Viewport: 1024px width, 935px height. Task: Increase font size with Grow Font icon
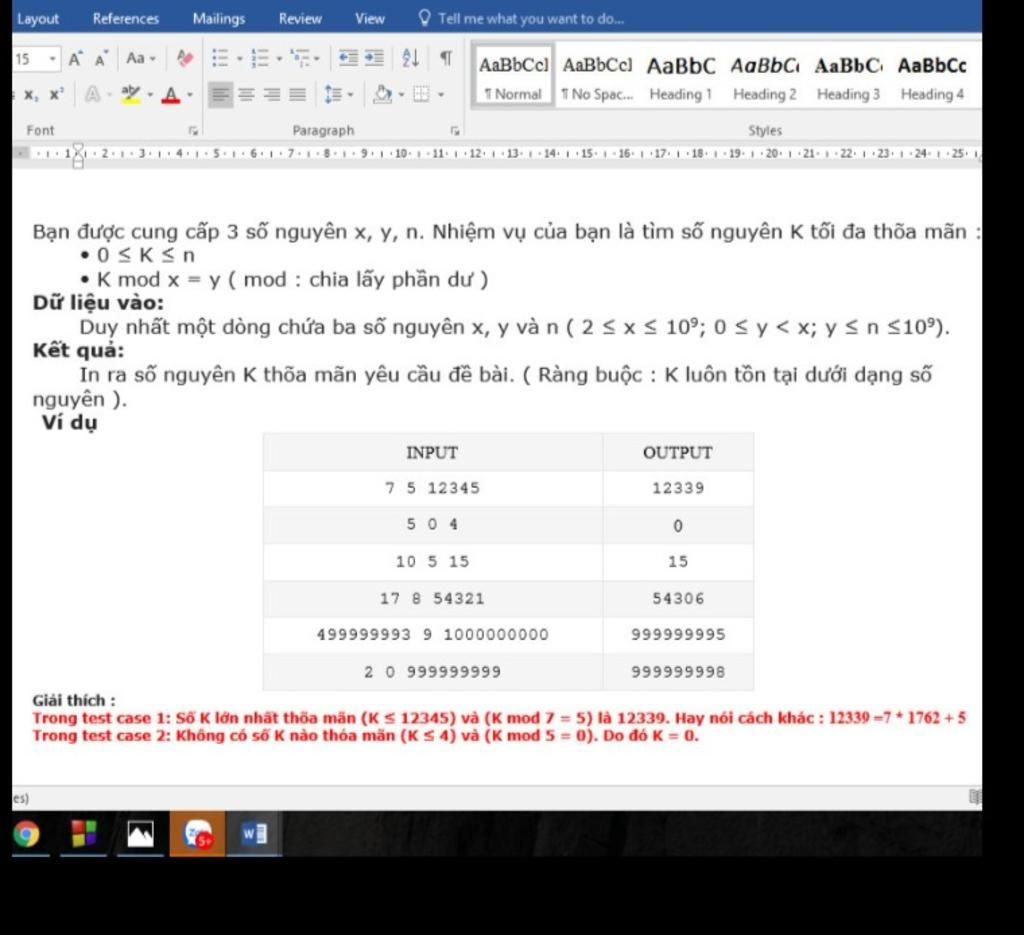pyautogui.click(x=75, y=59)
